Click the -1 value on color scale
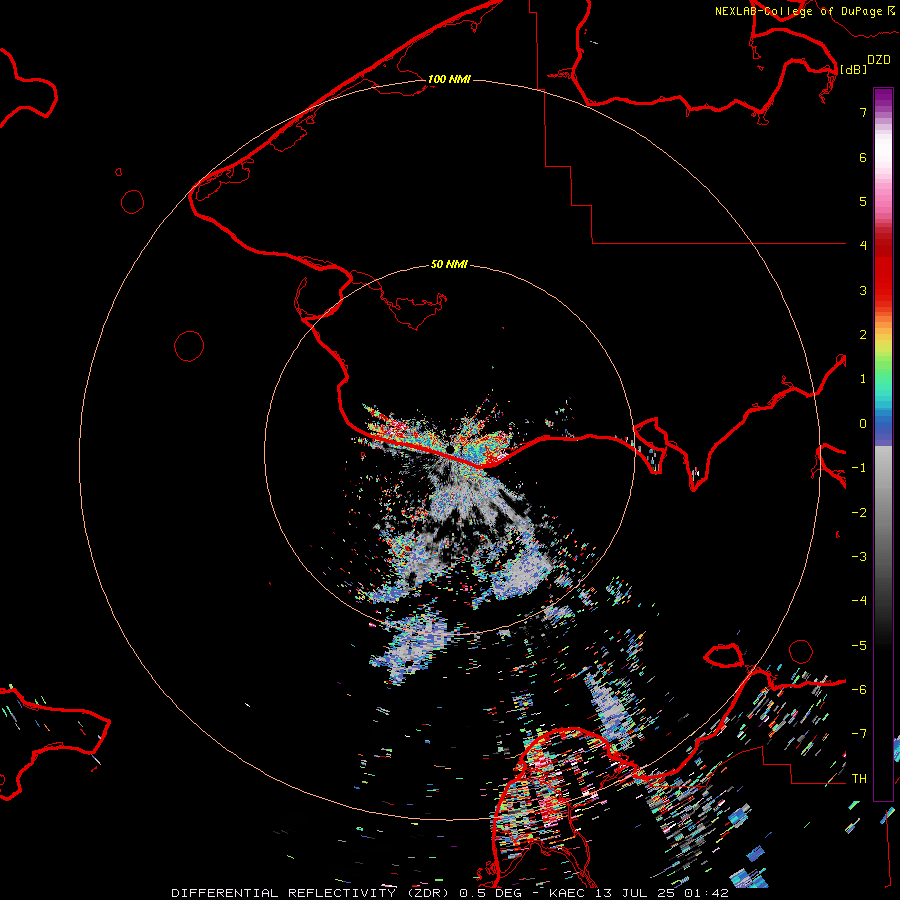 pyautogui.click(x=859, y=468)
